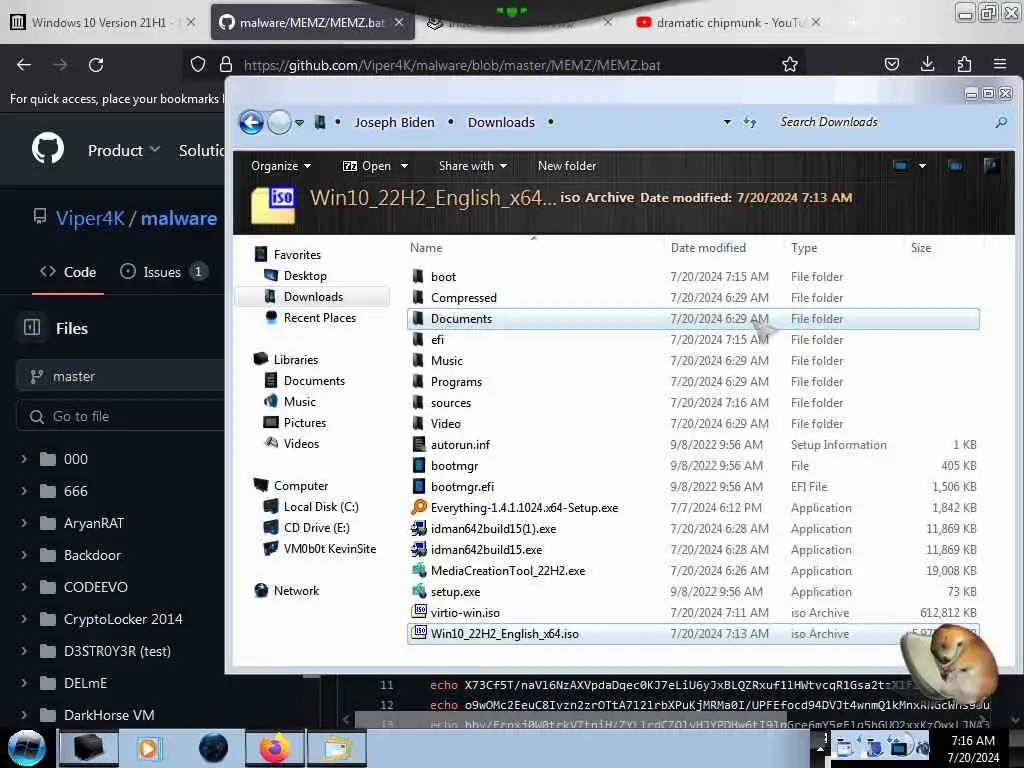Viewport: 1024px width, 768px height.
Task: Click New folder in the toolbar
Action: coord(567,166)
